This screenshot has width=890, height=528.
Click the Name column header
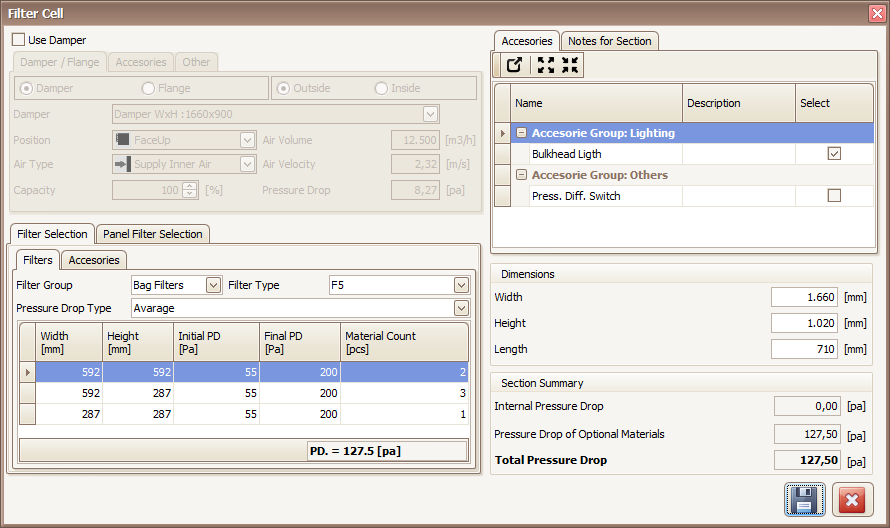597,103
